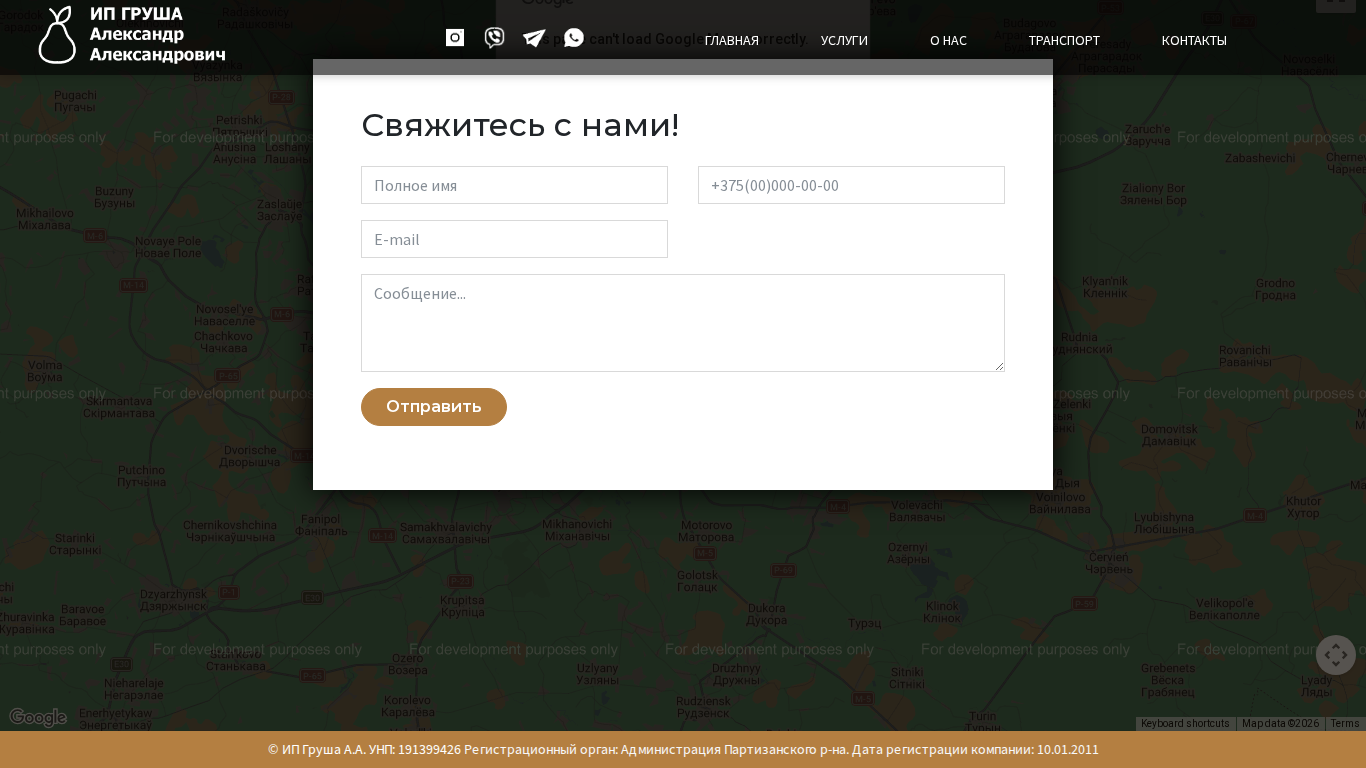This screenshot has width=1366, height=768.
Task: Open the map Terms link
Action: (x=1345, y=724)
